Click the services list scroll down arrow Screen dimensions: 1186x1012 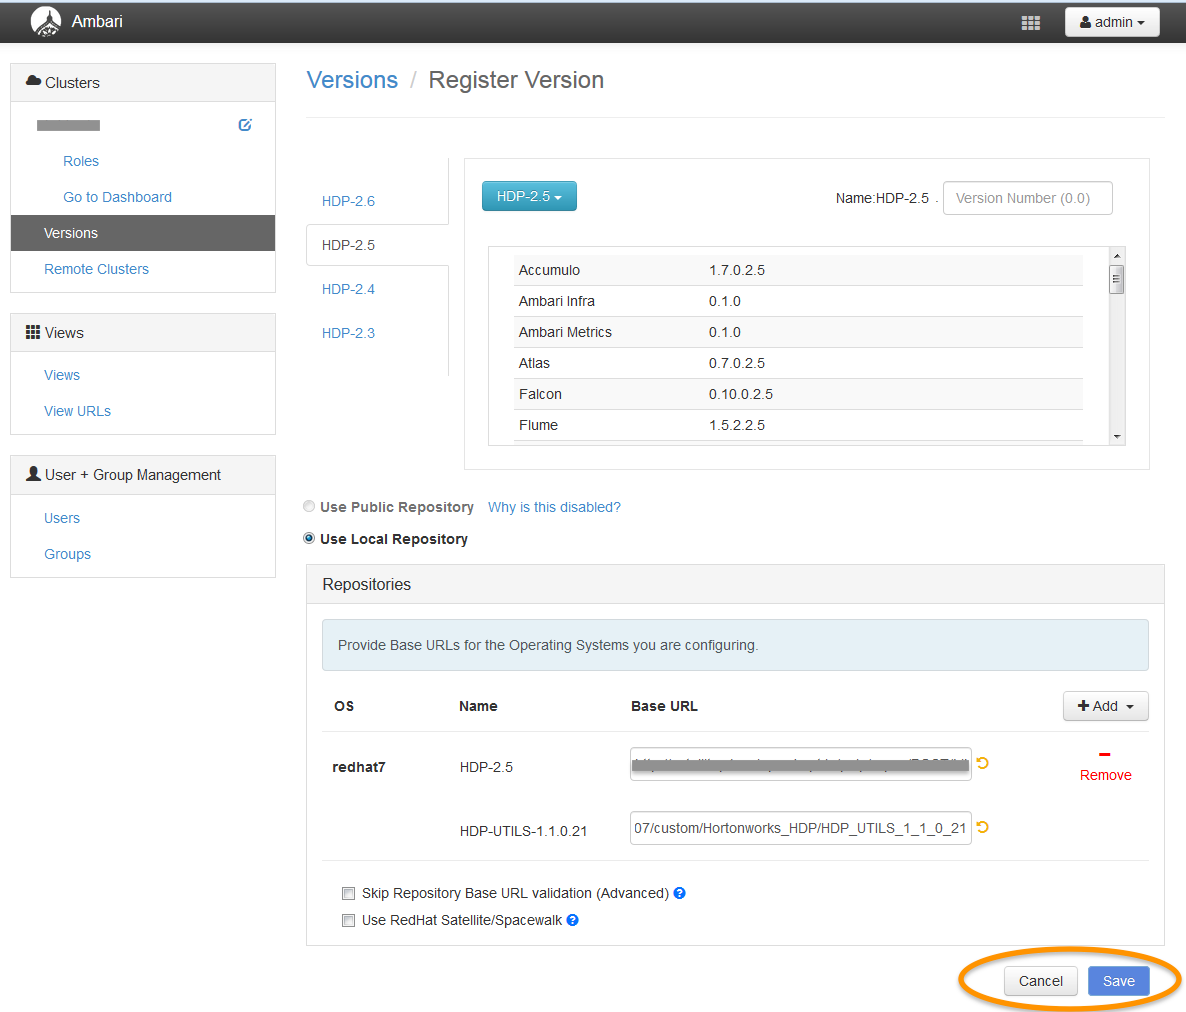pyautogui.click(x=1116, y=437)
